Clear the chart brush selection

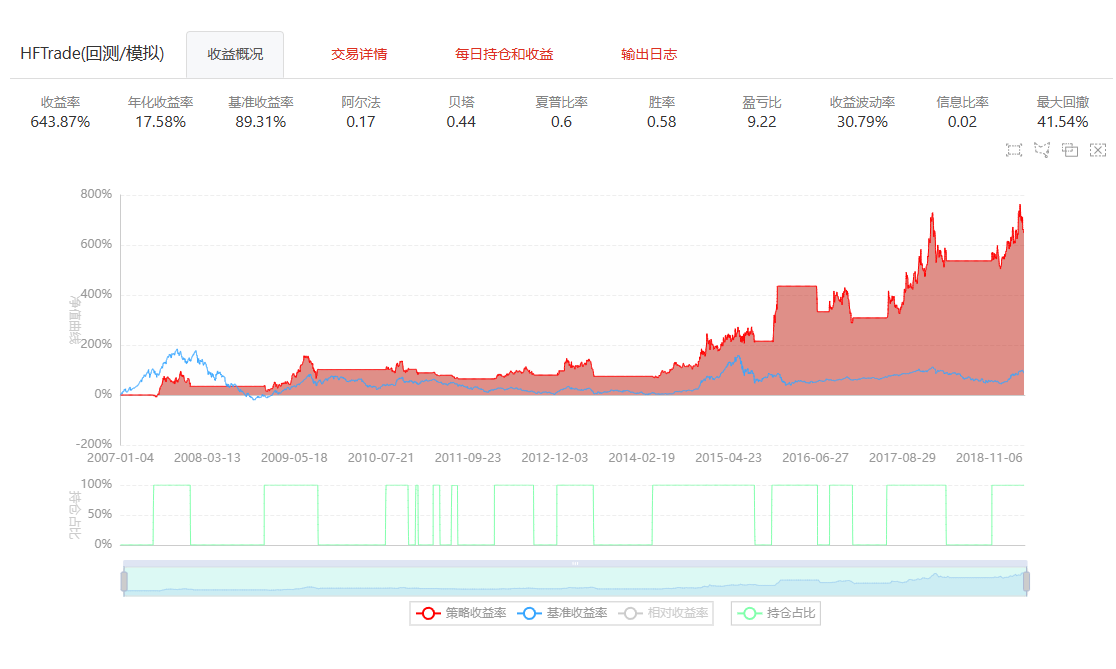tap(1098, 150)
